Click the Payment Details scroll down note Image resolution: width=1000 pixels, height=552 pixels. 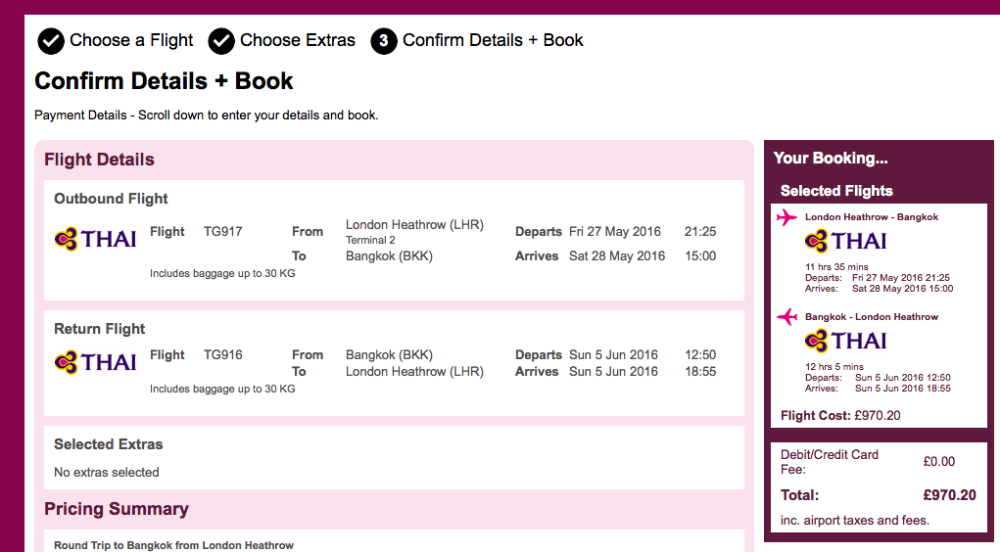(206, 115)
